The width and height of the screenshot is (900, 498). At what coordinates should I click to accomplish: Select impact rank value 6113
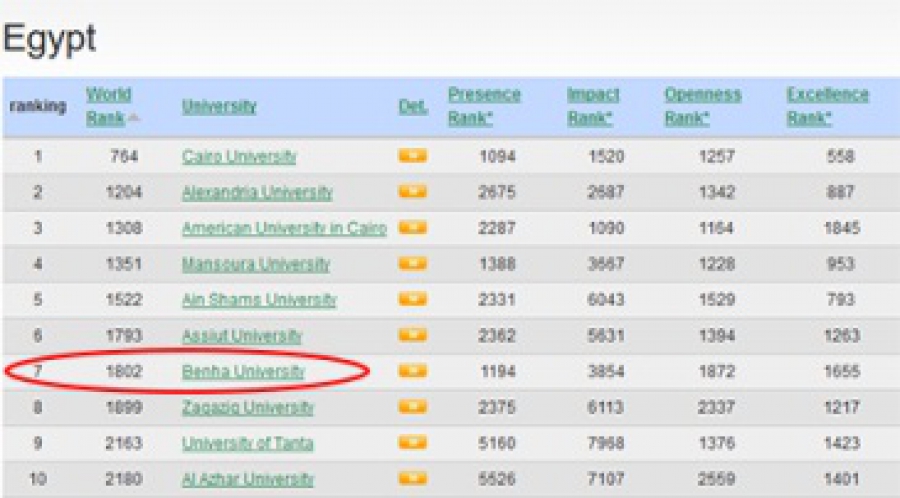pos(606,407)
